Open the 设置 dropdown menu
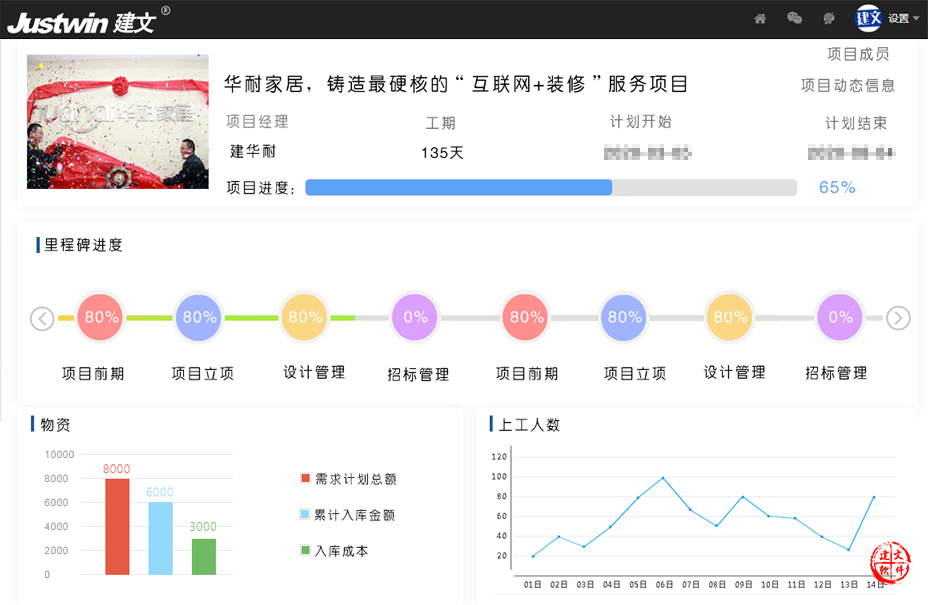Viewport: 928px width, 605px height. pyautogui.click(x=903, y=18)
